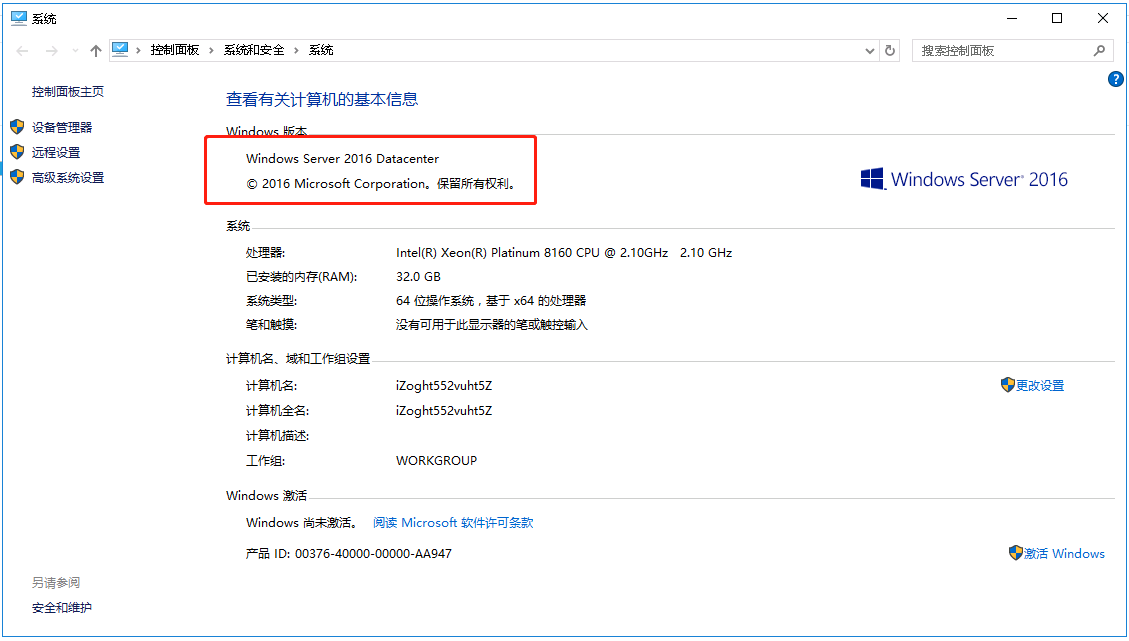The width and height of the screenshot is (1129, 641).
Task: Click shield icon next to 激活 Windows
Action: point(1016,553)
